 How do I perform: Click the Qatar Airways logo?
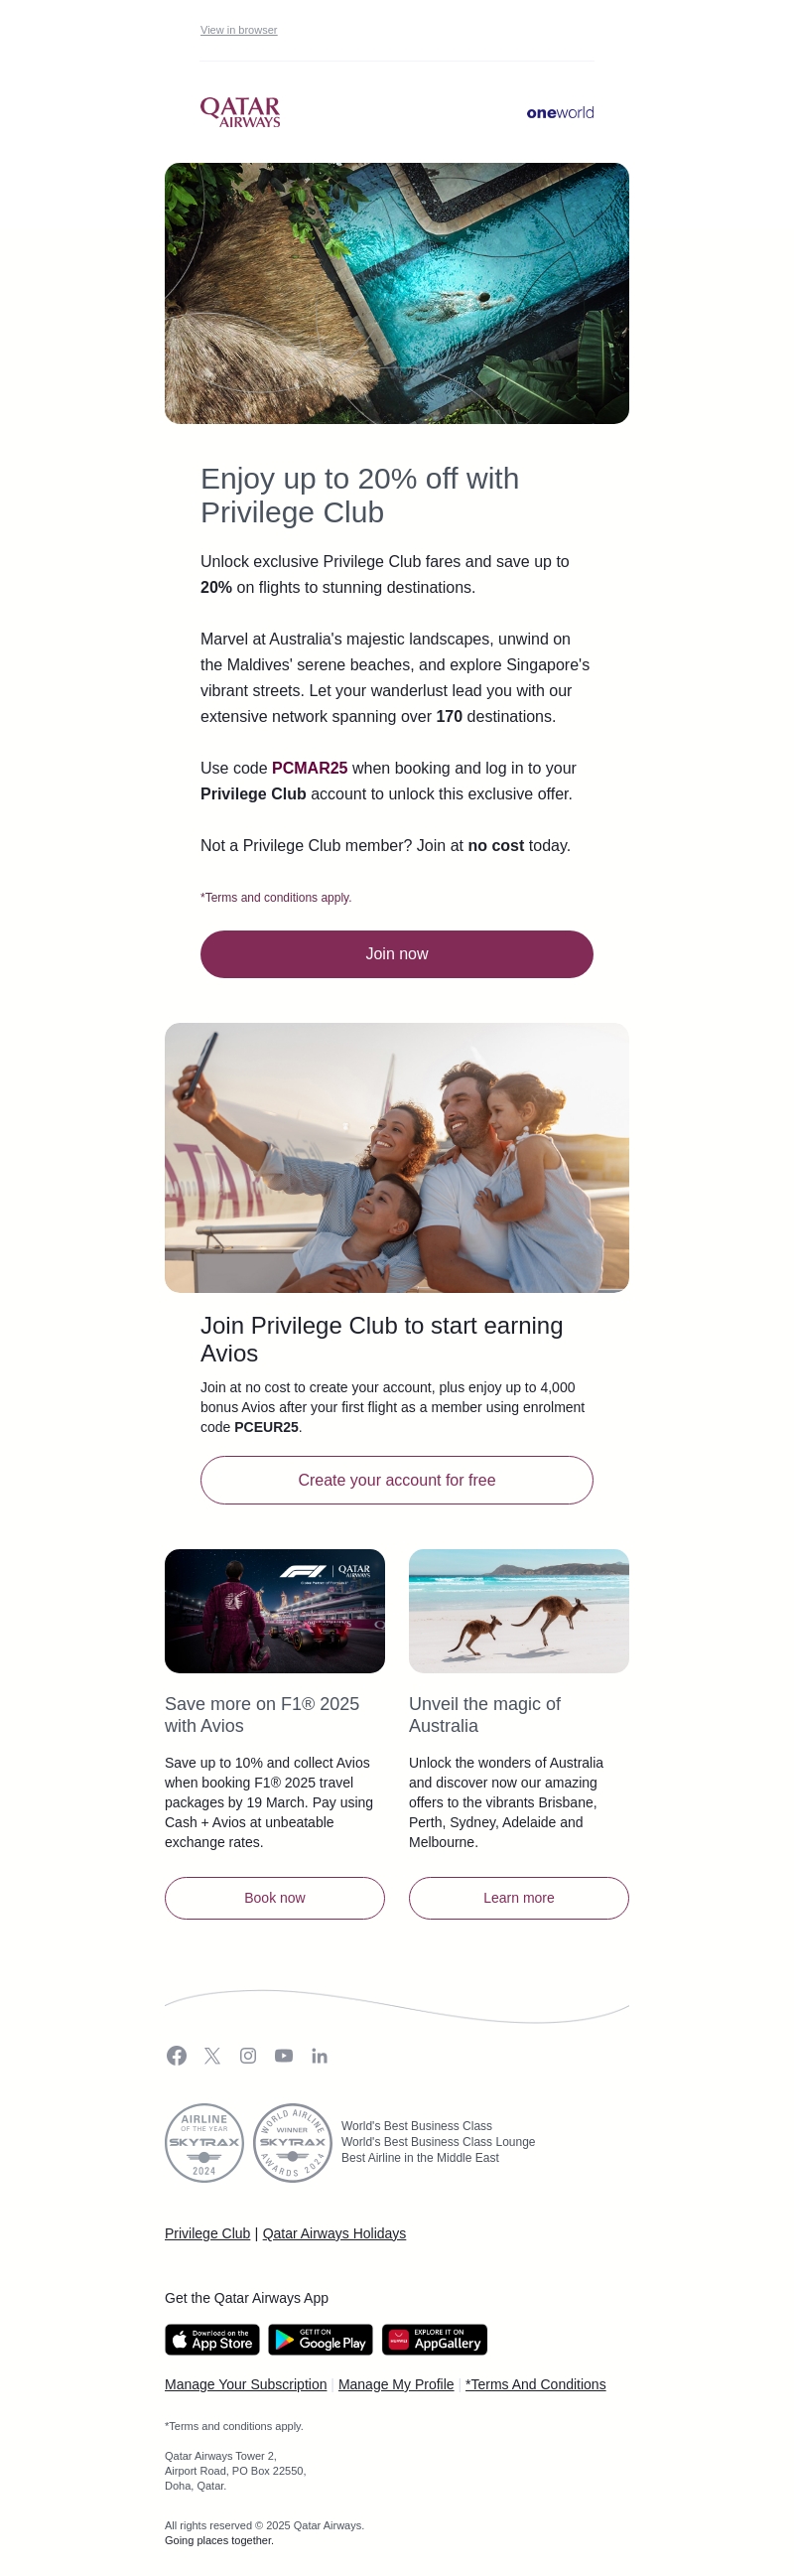[x=240, y=112]
